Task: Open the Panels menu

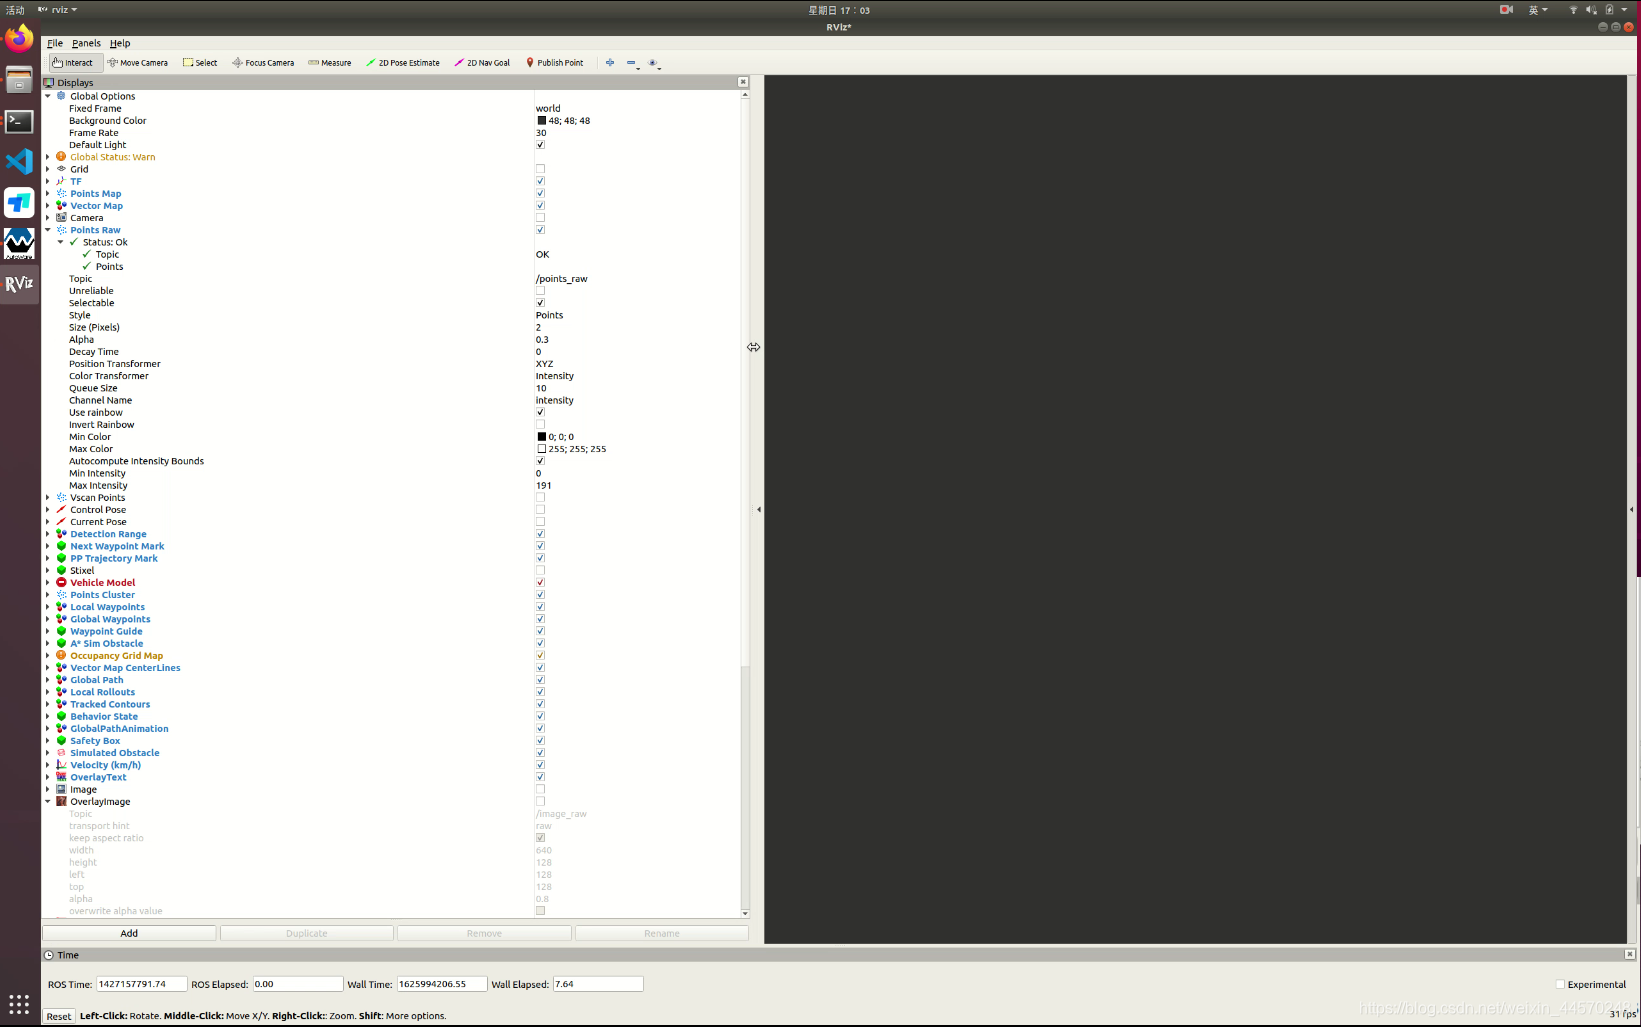Action: click(x=86, y=43)
